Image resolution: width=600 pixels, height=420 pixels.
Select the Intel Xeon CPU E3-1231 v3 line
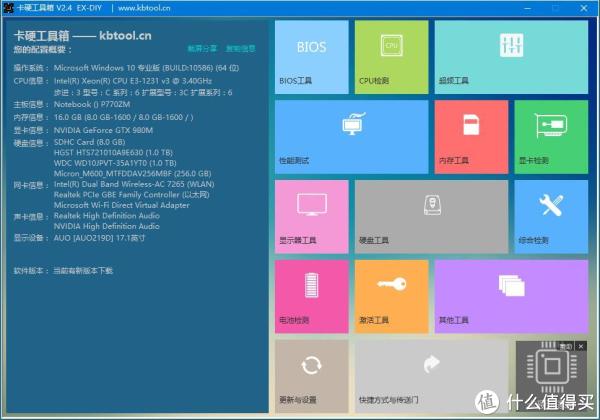[x=133, y=81]
